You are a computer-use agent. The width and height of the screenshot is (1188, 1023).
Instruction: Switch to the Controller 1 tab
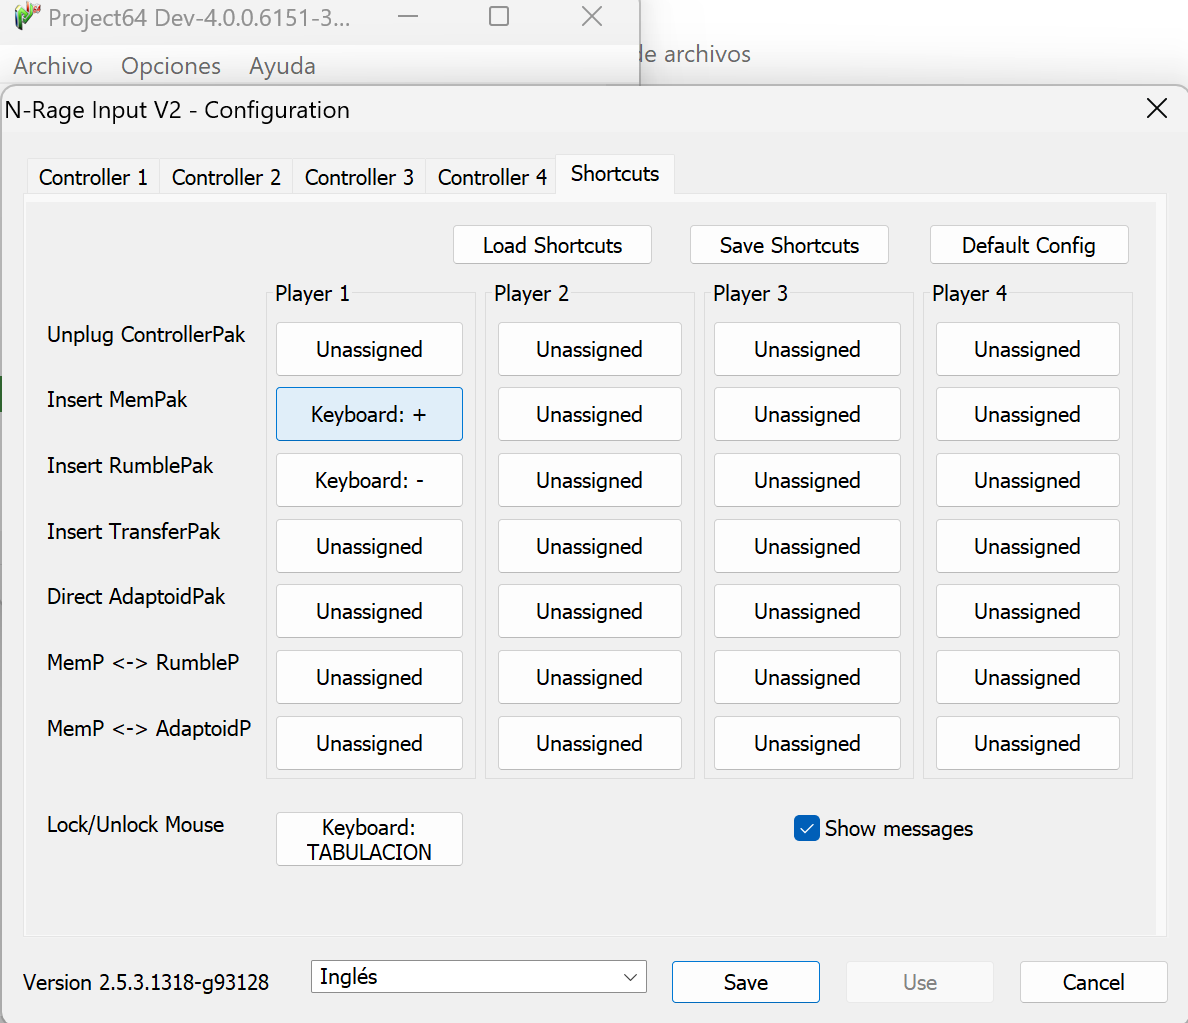pos(92,176)
